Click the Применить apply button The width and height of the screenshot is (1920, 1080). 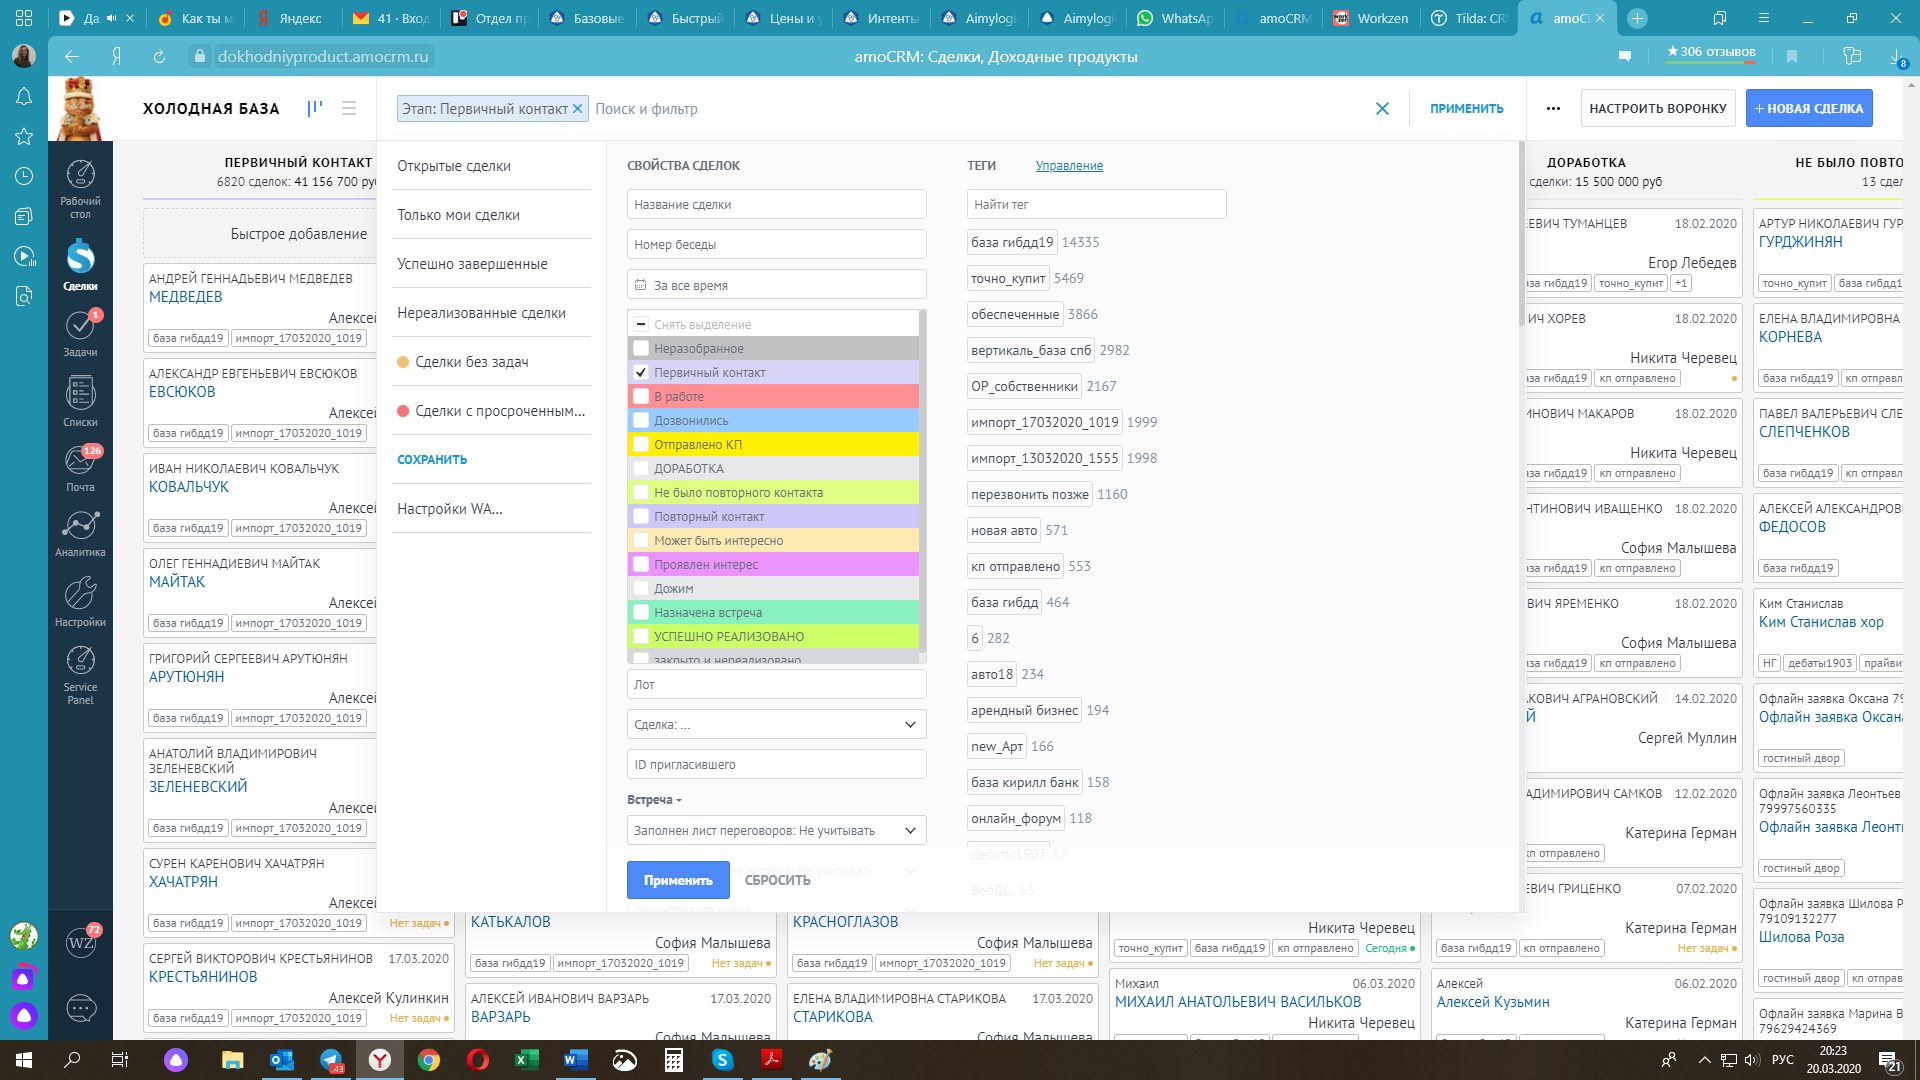(678, 878)
